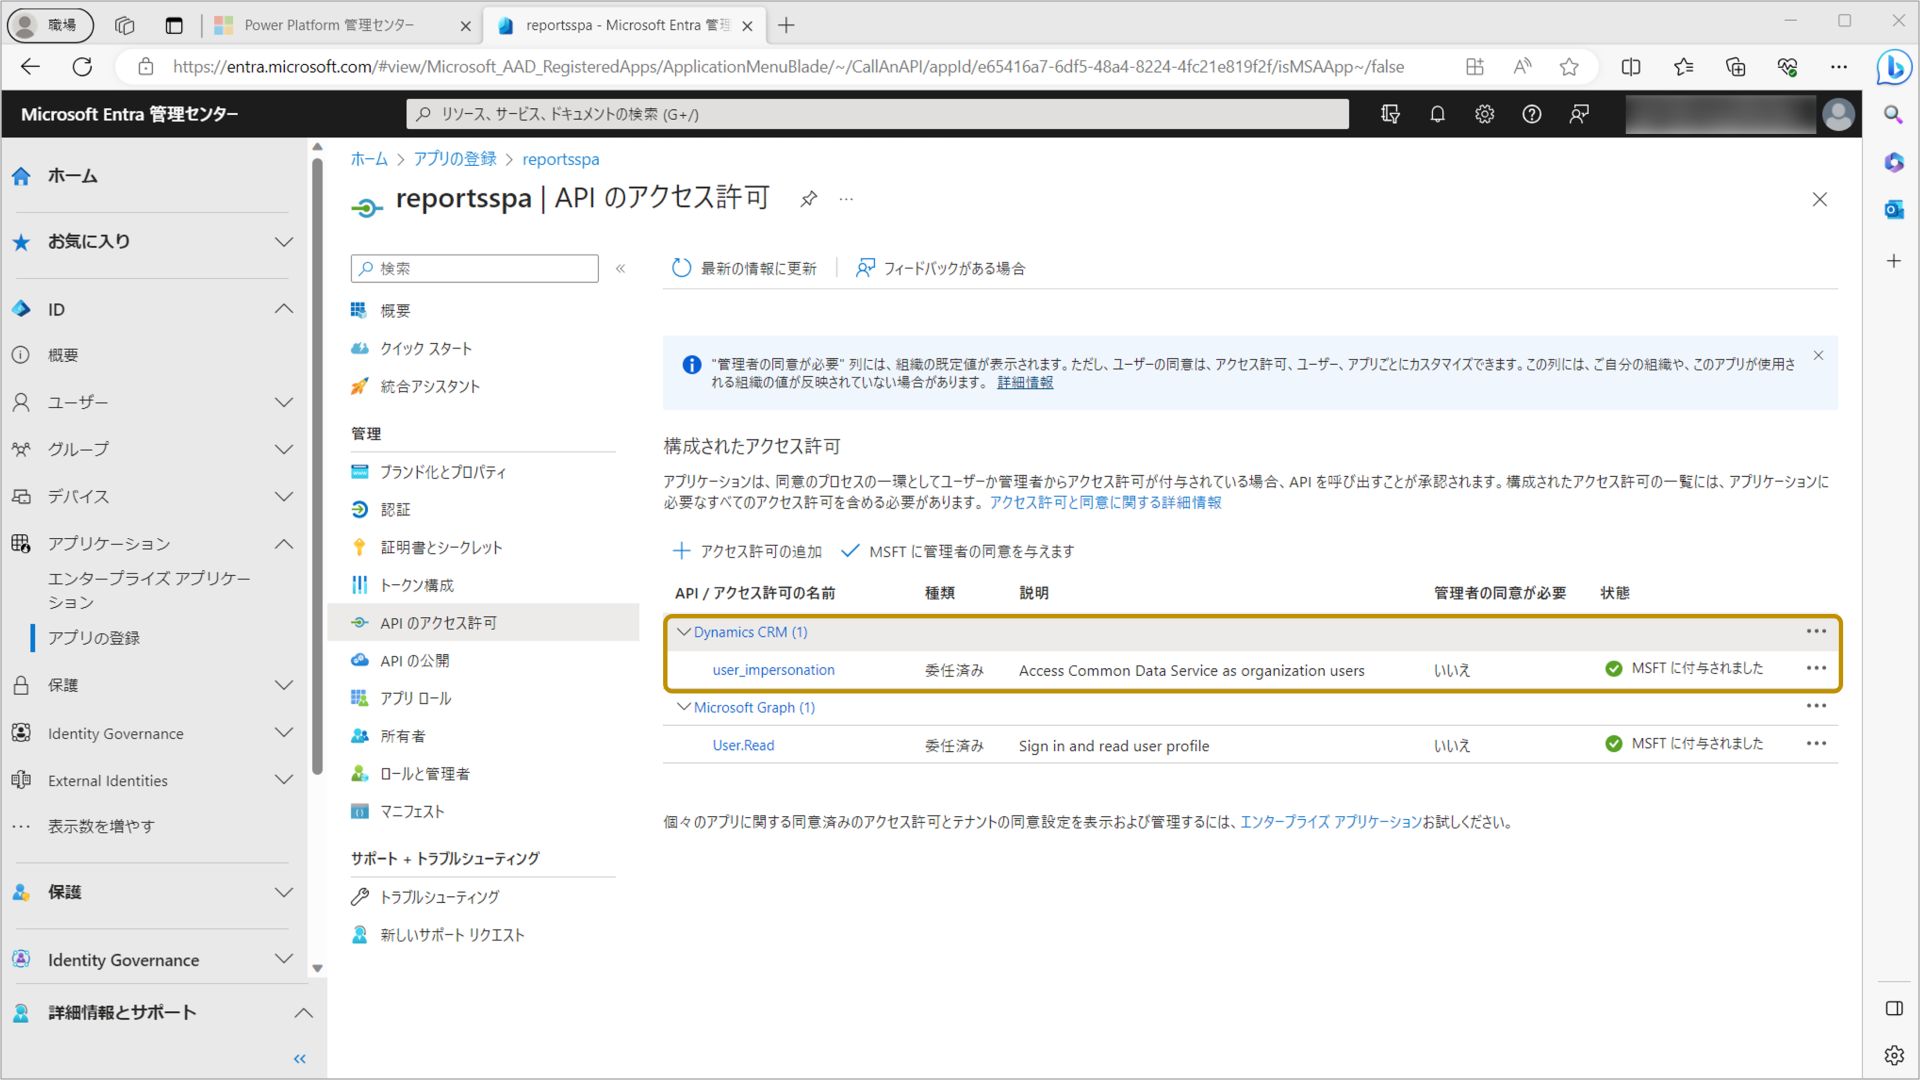Click フィードバックがある場合 button
The image size is (1920, 1080).
(940, 268)
